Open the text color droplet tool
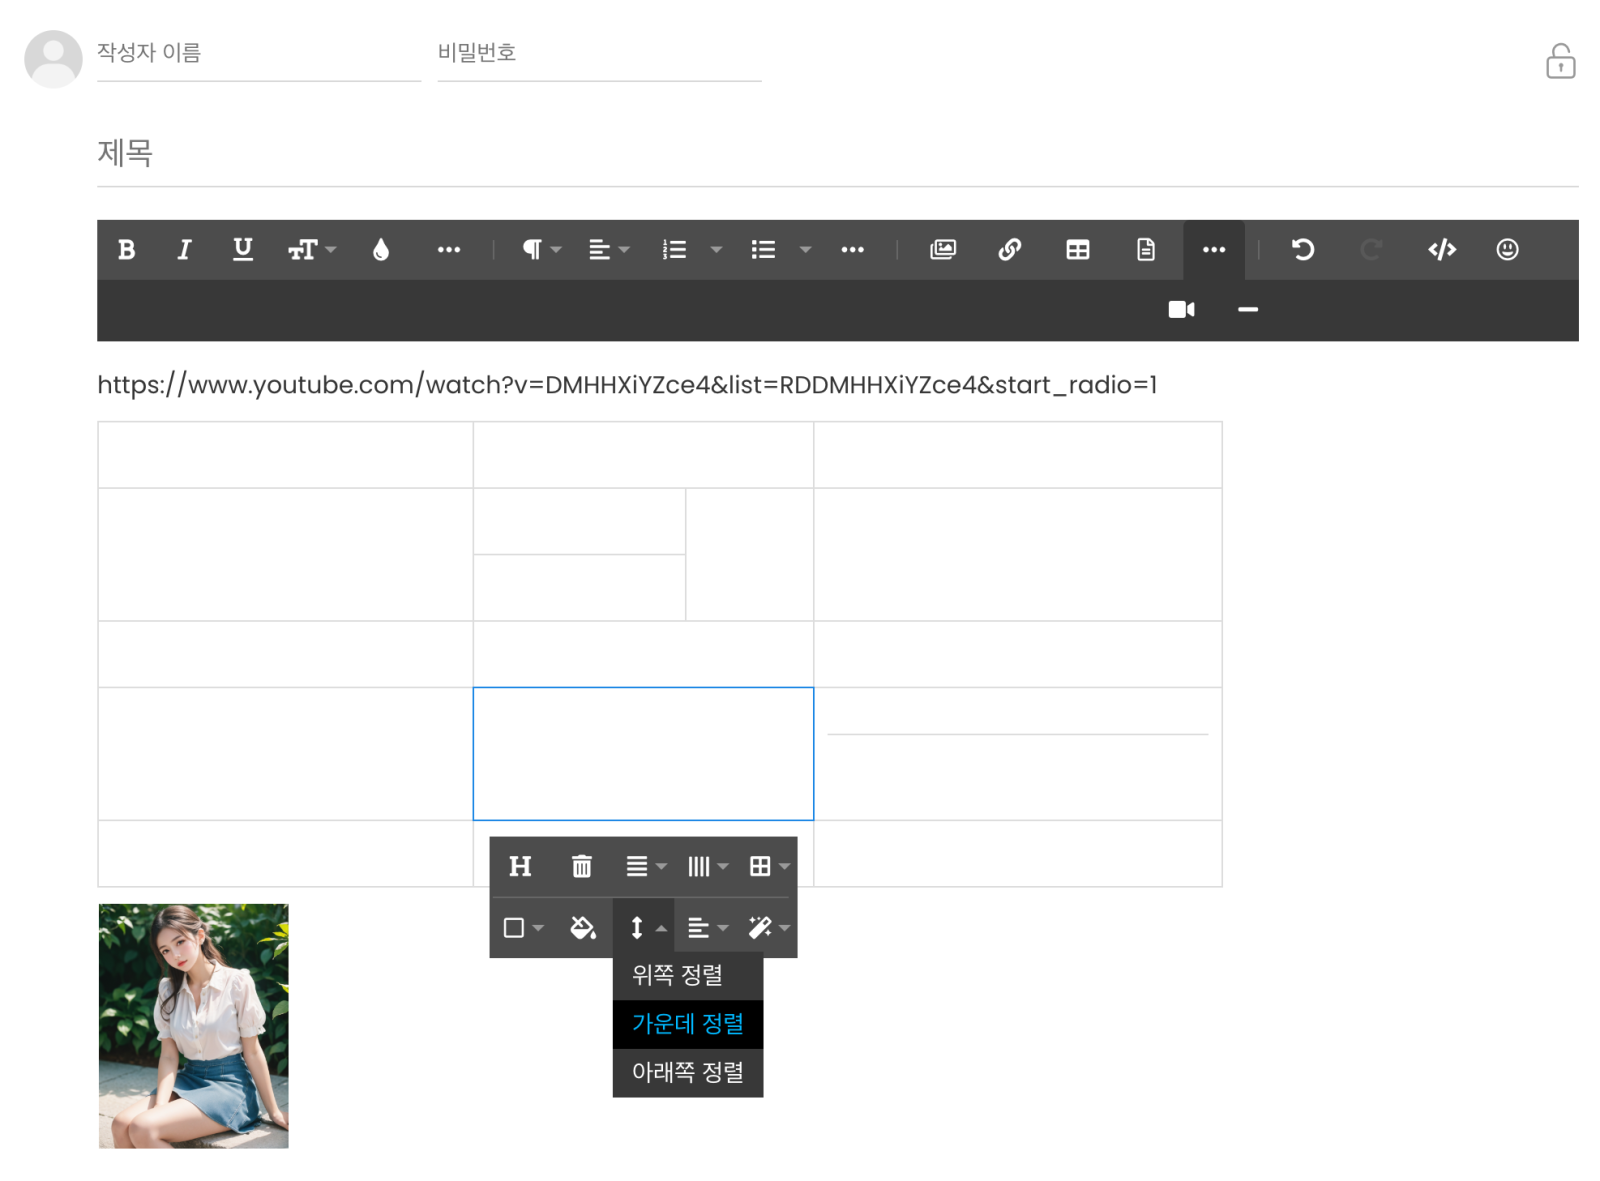 point(380,250)
